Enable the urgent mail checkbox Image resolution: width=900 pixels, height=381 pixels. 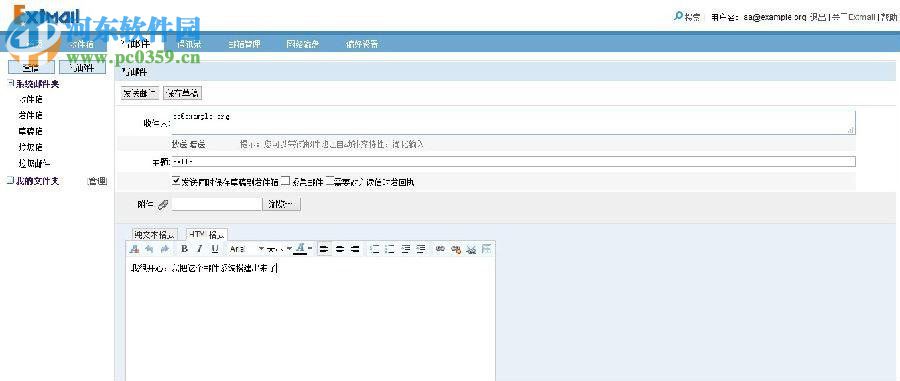285,181
